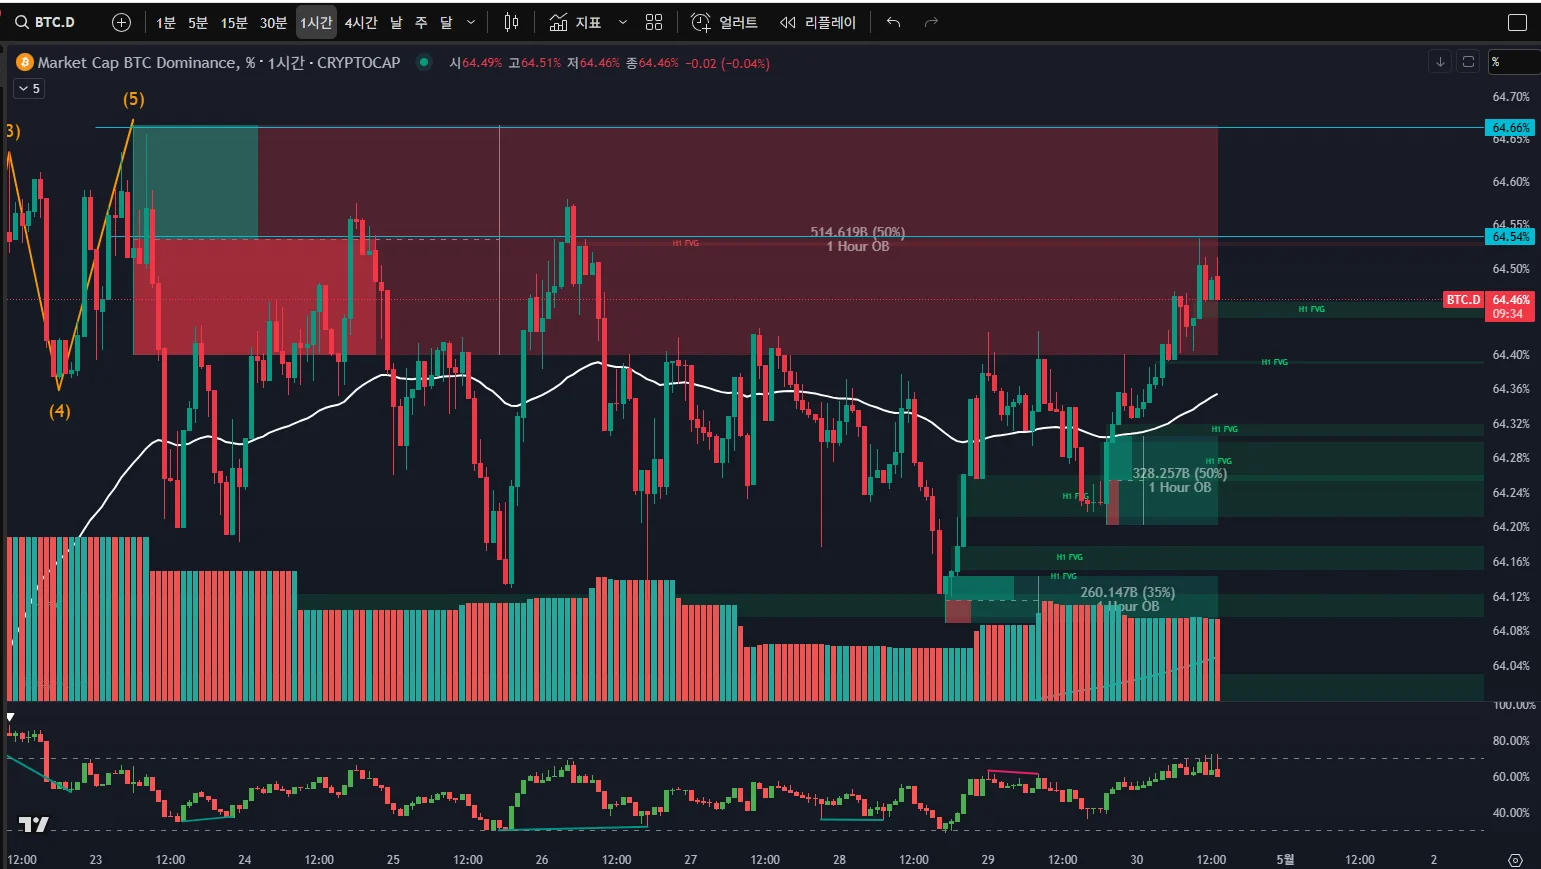Viewport: 1541px width, 869px height.
Task: Click the 64.46% current price label
Action: (x=1511, y=300)
